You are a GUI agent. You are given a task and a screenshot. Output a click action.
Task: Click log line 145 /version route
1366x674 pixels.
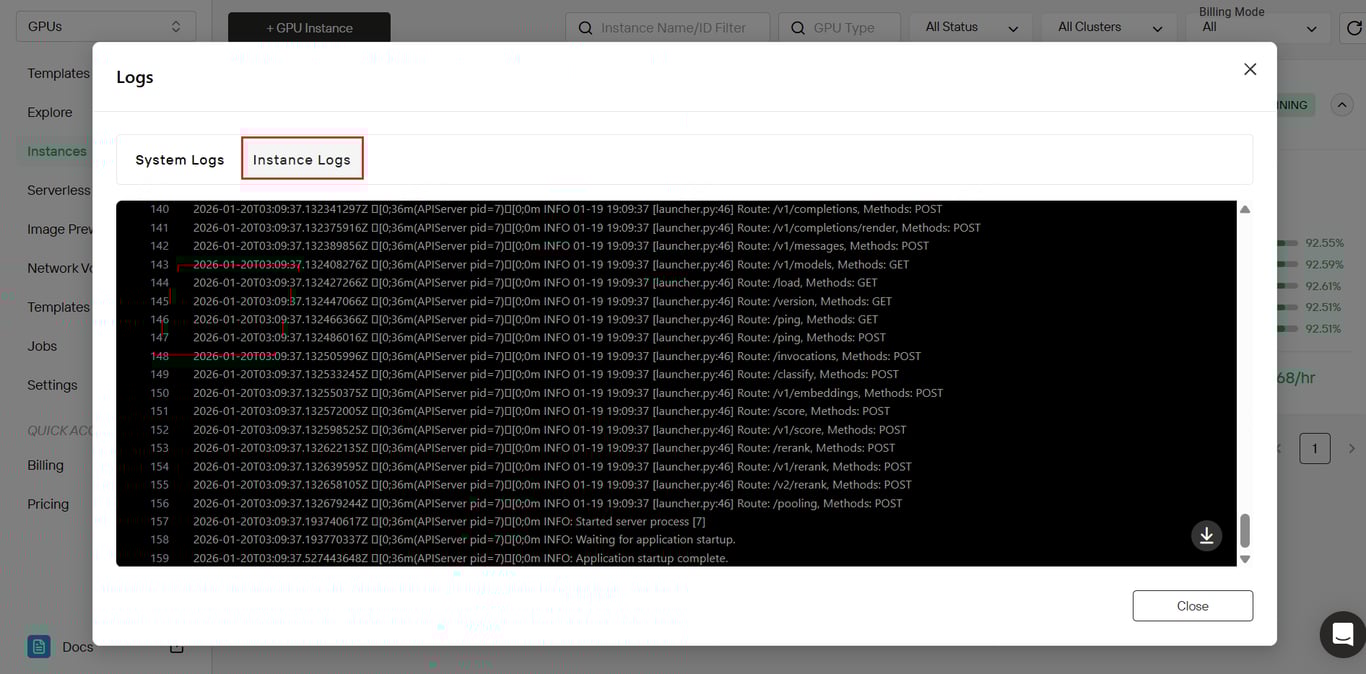[542, 301]
